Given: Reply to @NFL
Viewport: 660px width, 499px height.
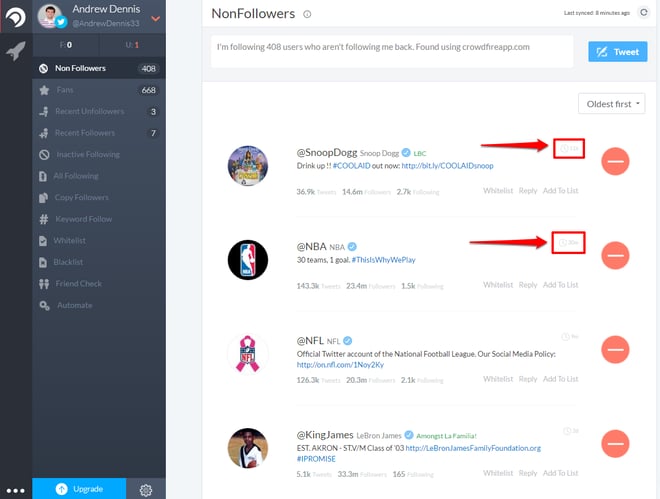Looking at the screenshot, I should (x=528, y=379).
